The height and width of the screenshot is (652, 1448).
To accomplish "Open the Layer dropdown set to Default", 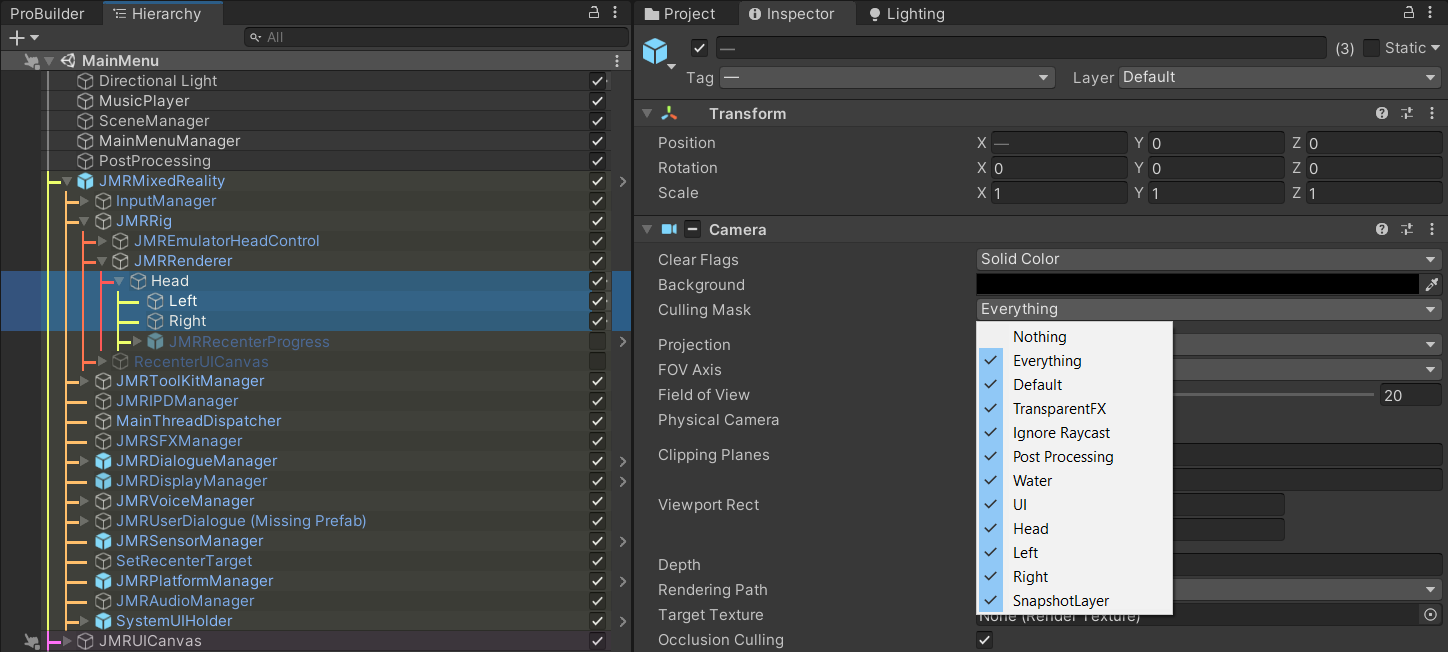I will pyautogui.click(x=1279, y=77).
